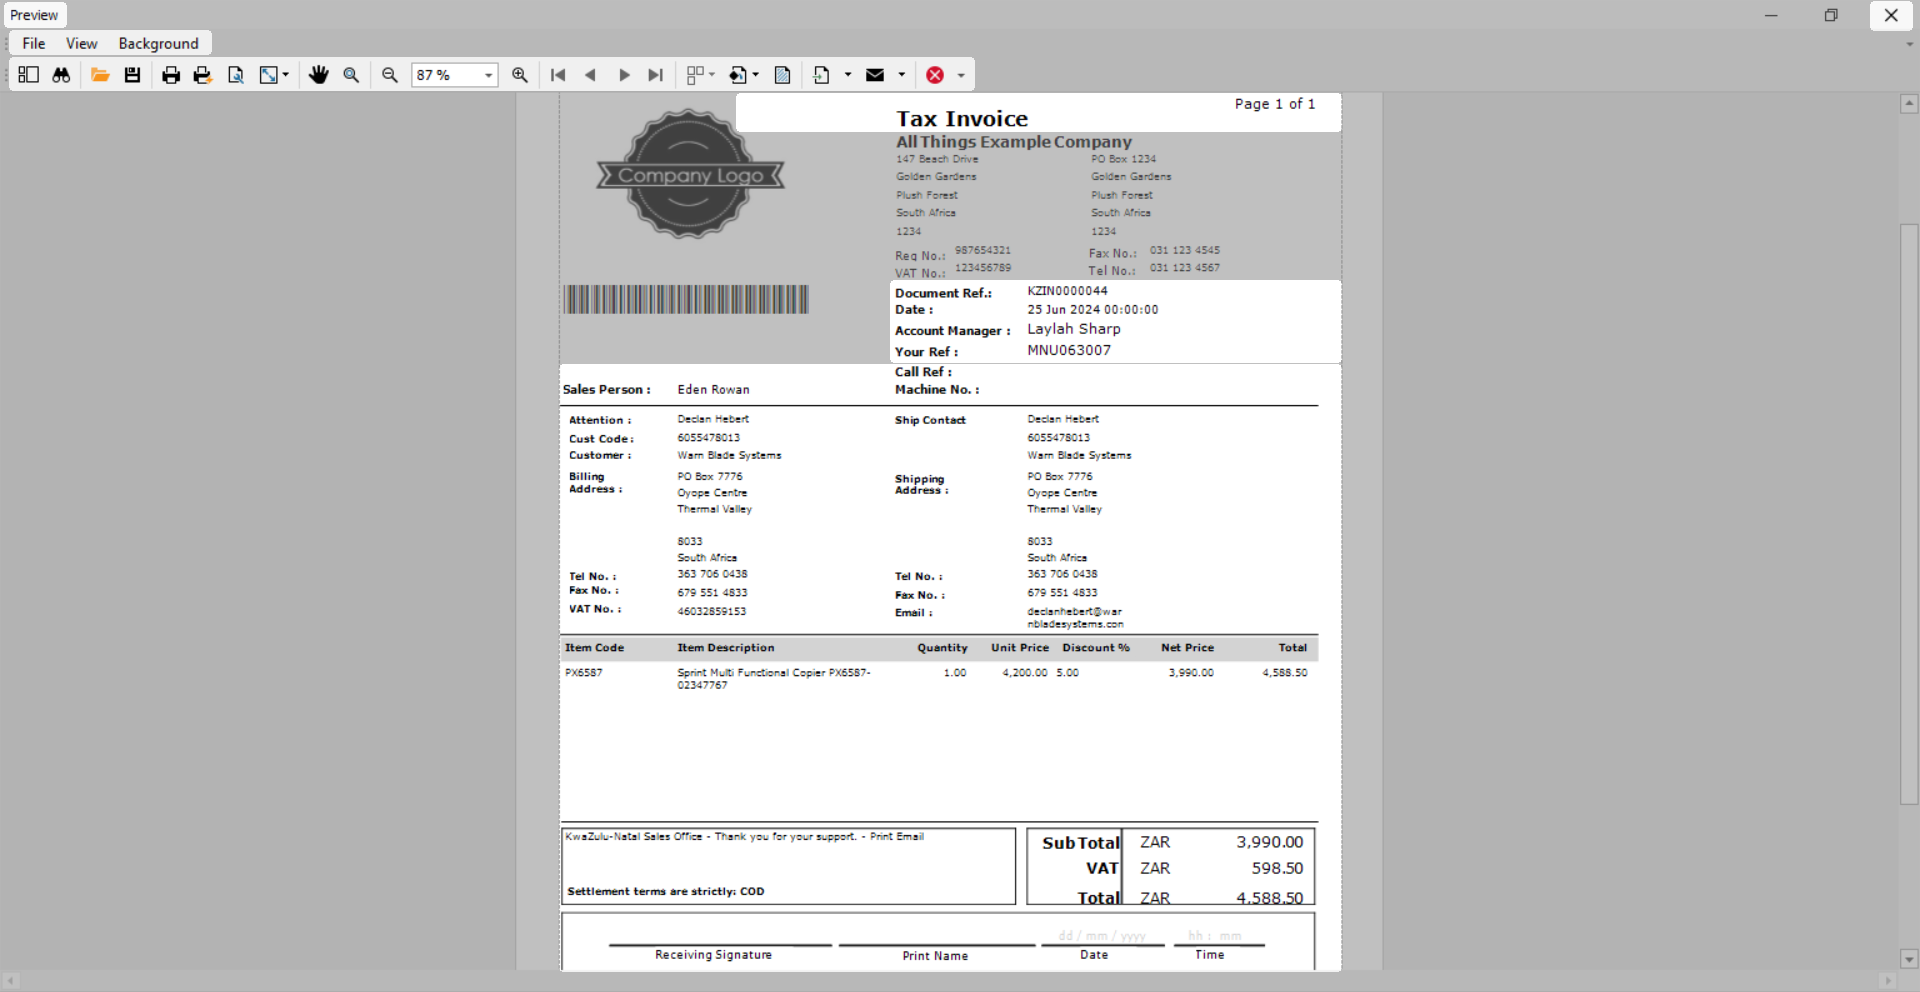Export the document to a file
The image size is (1920, 992).
click(822, 75)
